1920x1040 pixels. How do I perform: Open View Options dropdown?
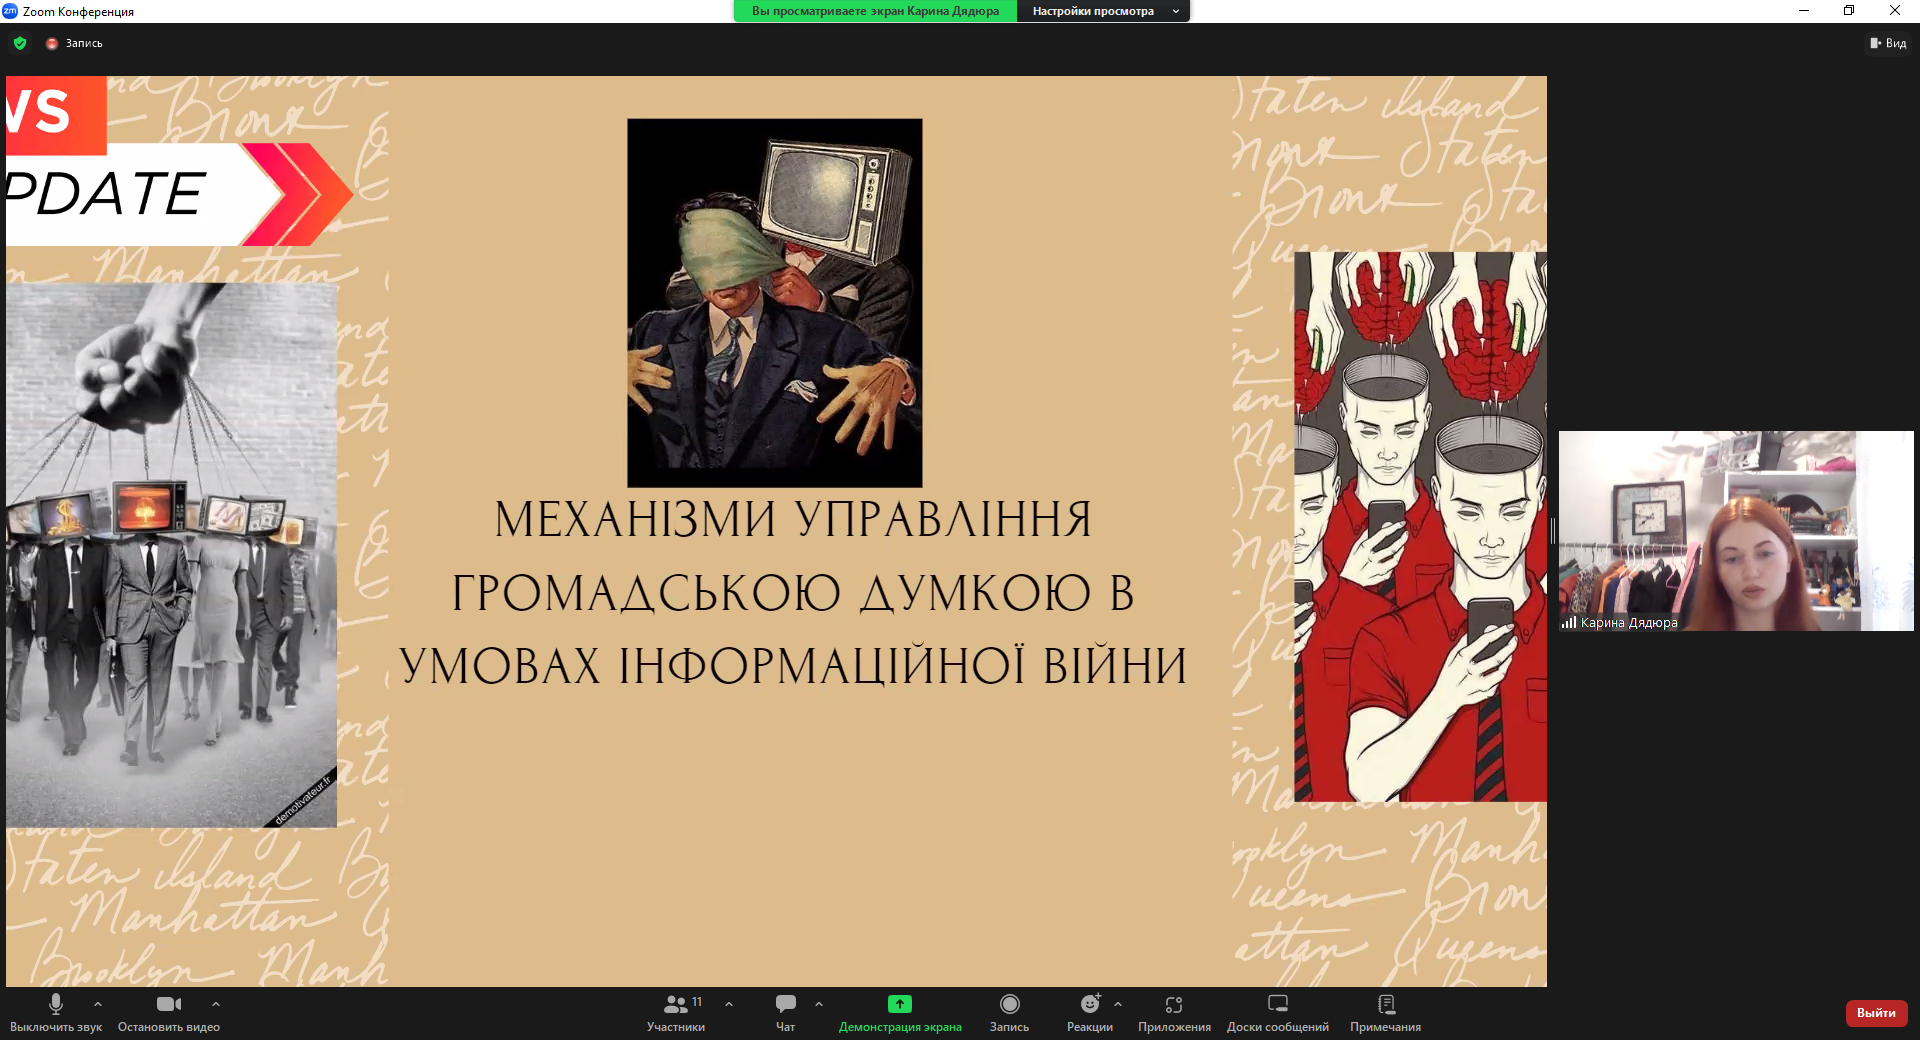point(1103,11)
